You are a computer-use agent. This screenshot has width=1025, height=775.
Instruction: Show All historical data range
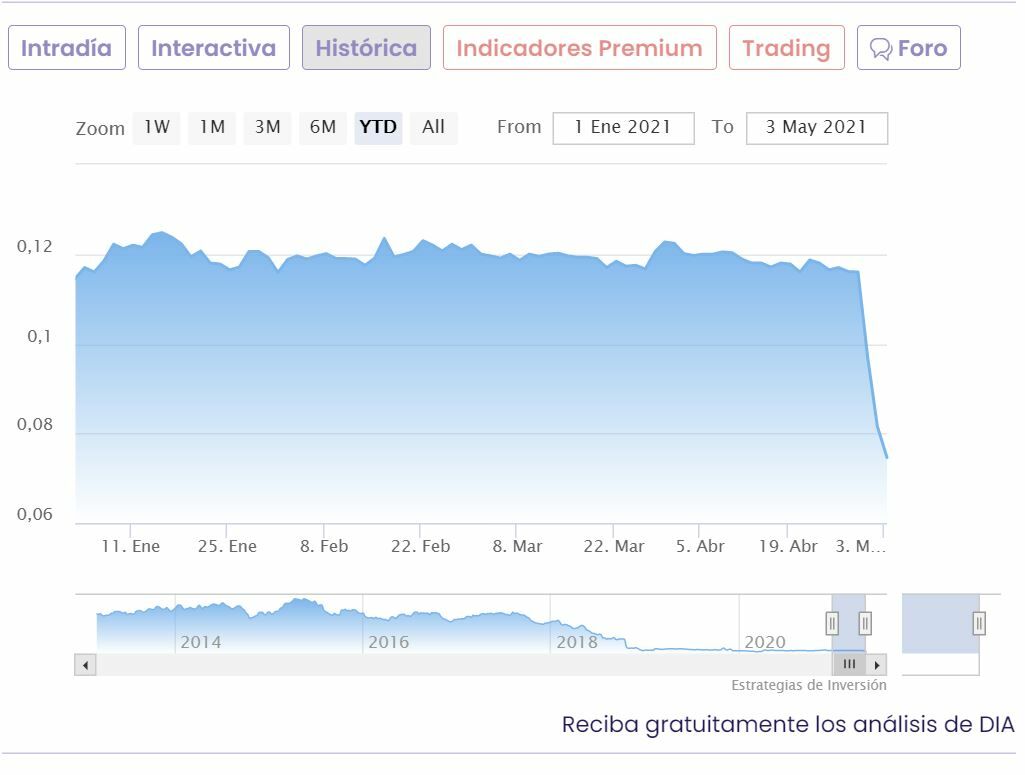click(433, 127)
